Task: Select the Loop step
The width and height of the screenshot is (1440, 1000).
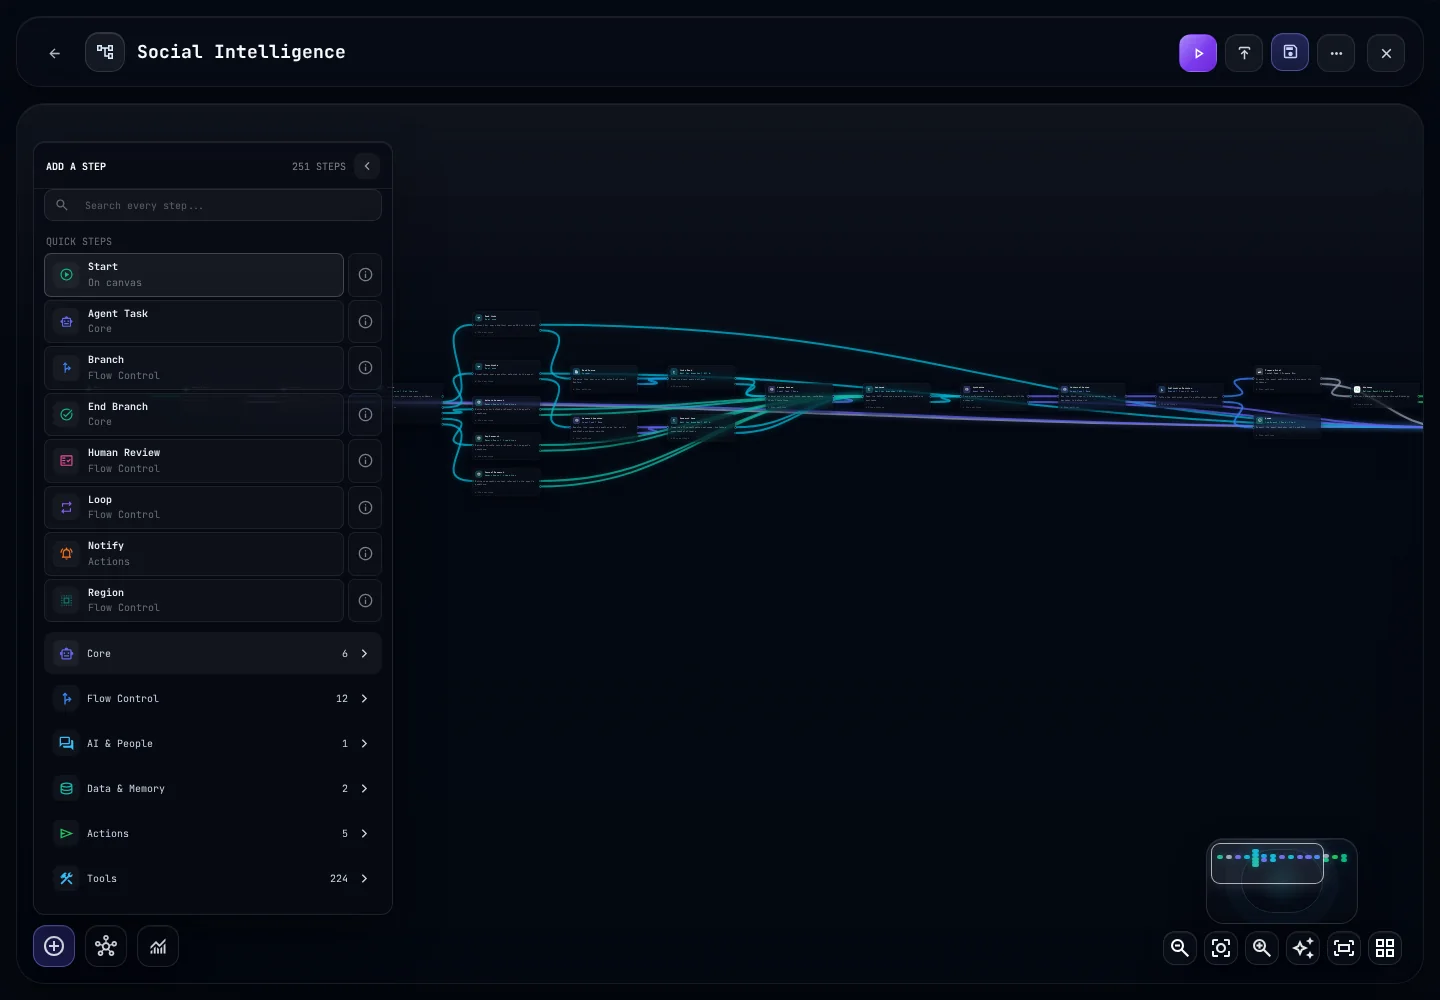Action: pyautogui.click(x=194, y=507)
